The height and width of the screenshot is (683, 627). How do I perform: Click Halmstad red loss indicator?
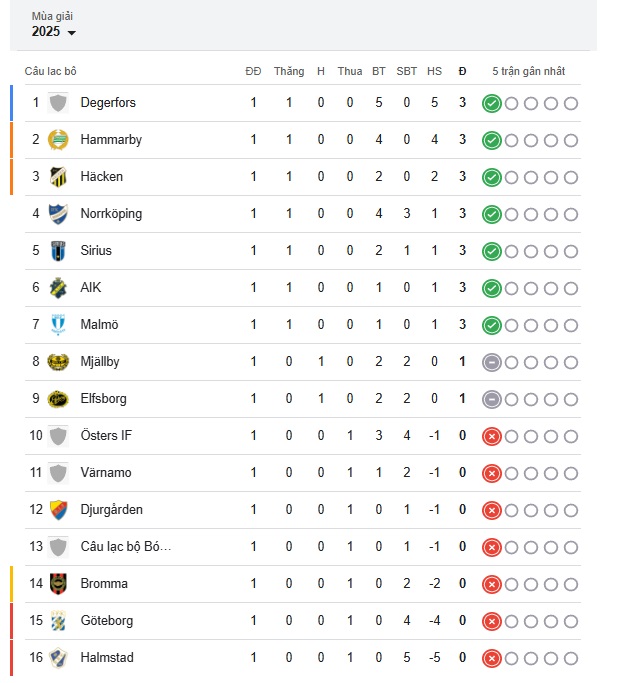[491, 659]
